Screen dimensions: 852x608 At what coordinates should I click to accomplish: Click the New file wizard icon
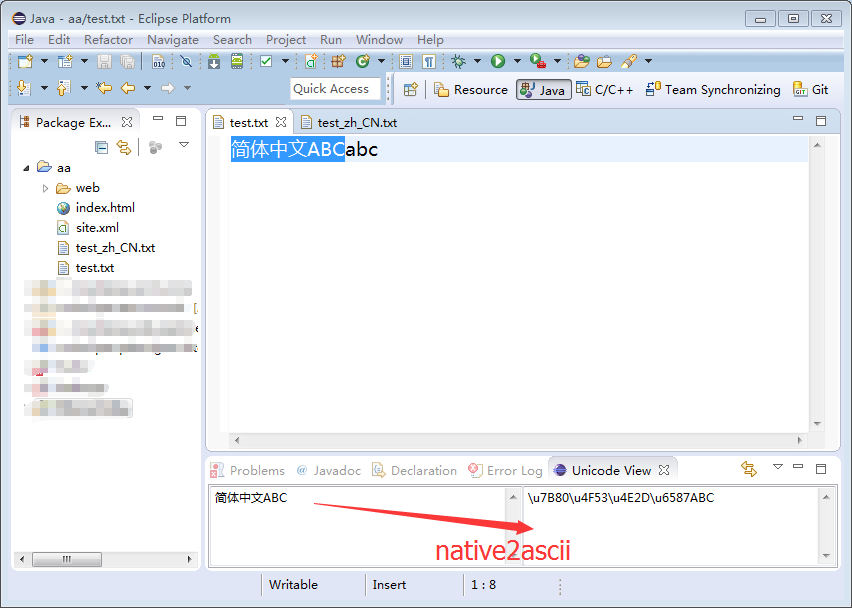(x=26, y=62)
